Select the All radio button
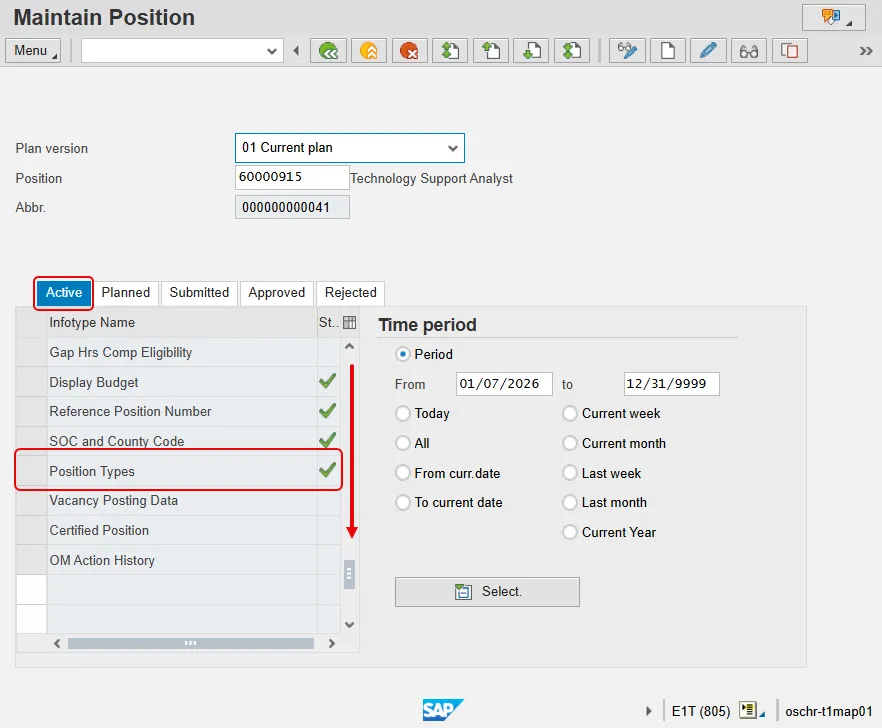Screen dimensions: 882x728 tap(402, 443)
